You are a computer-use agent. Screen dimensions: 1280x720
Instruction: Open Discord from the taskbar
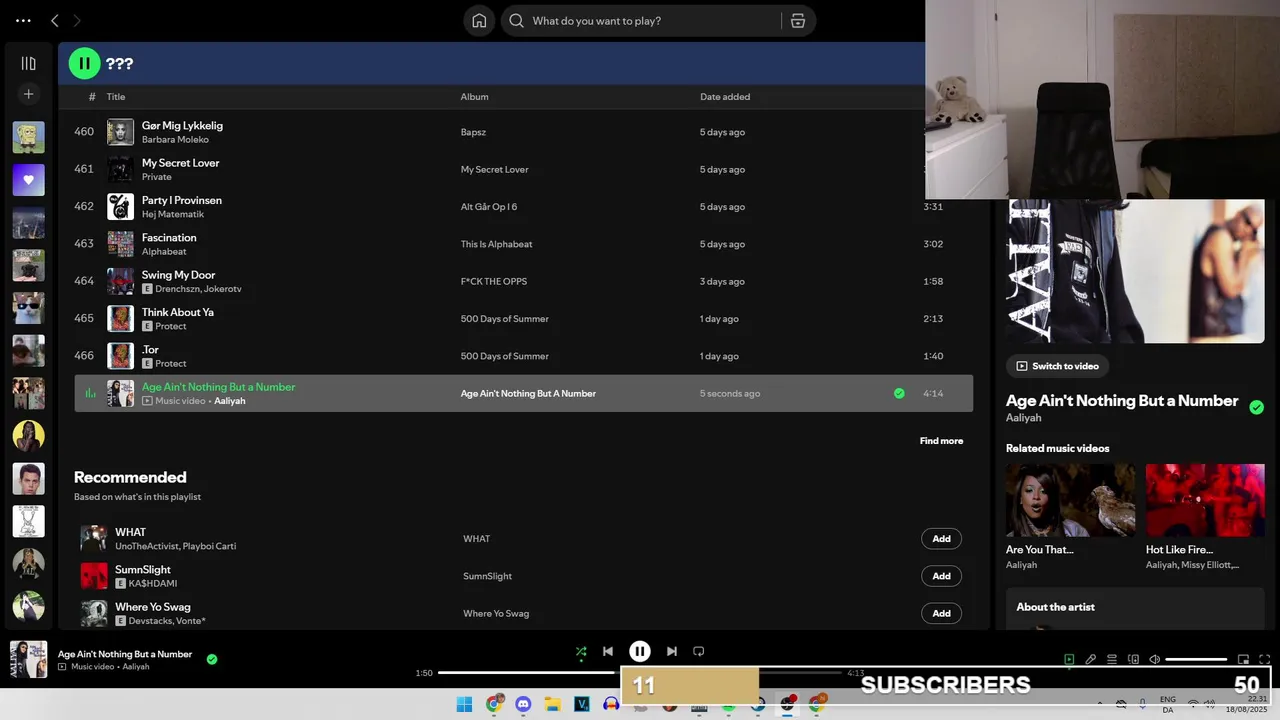523,704
